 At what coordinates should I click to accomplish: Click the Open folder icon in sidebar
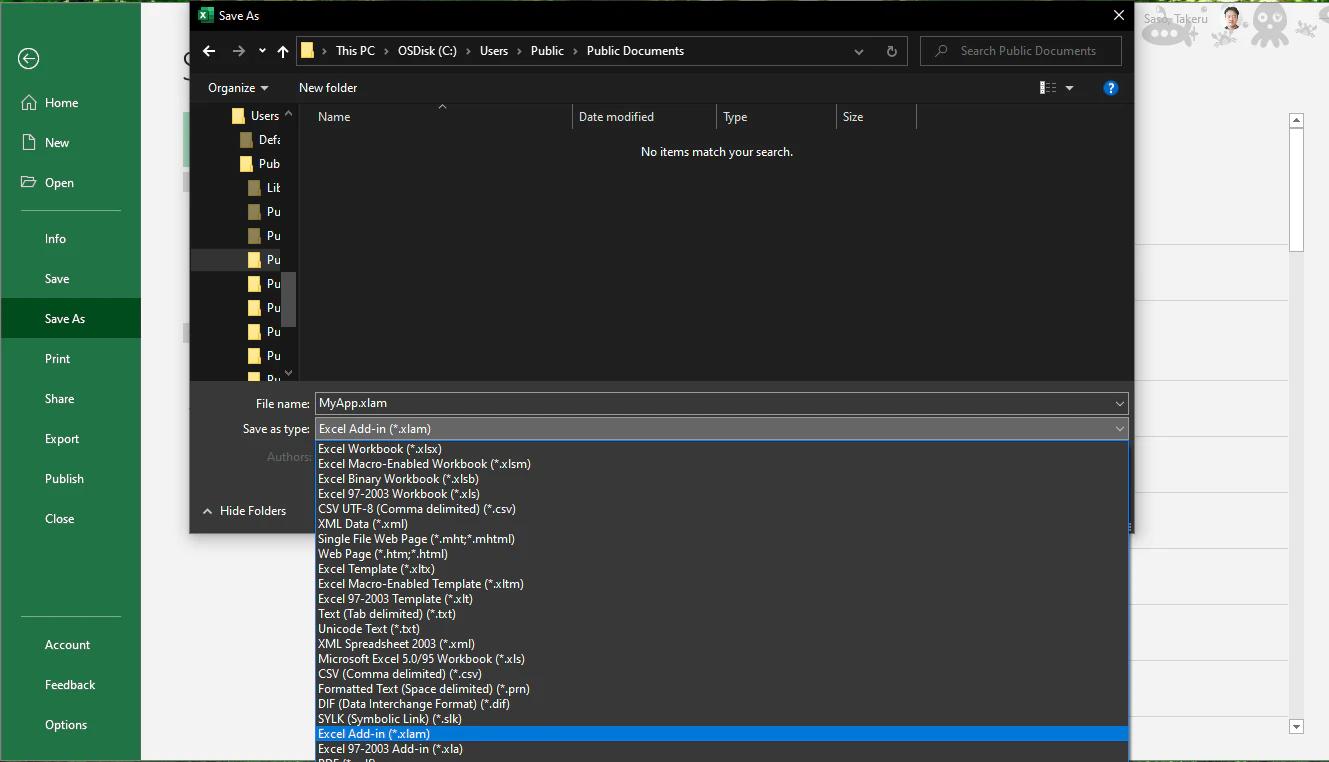click(x=29, y=183)
